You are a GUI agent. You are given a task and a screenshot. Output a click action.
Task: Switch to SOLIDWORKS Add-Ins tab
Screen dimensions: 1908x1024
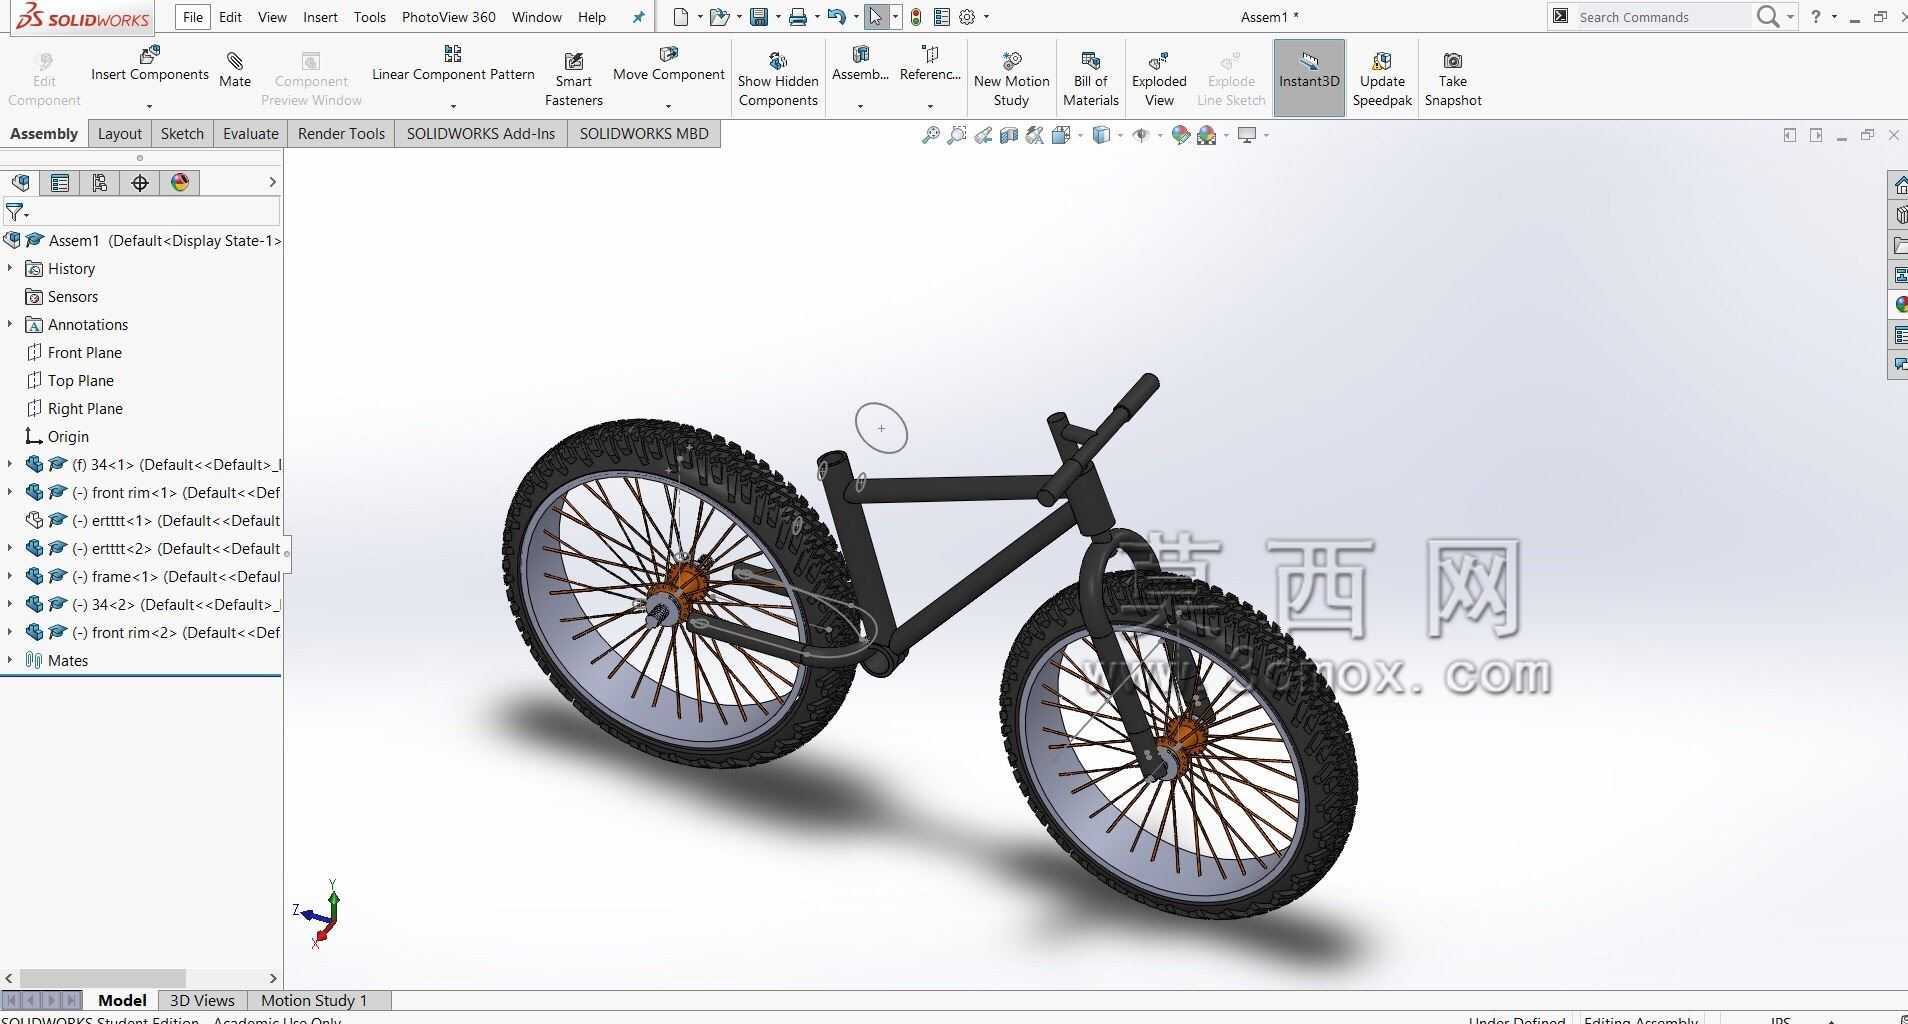coord(480,134)
